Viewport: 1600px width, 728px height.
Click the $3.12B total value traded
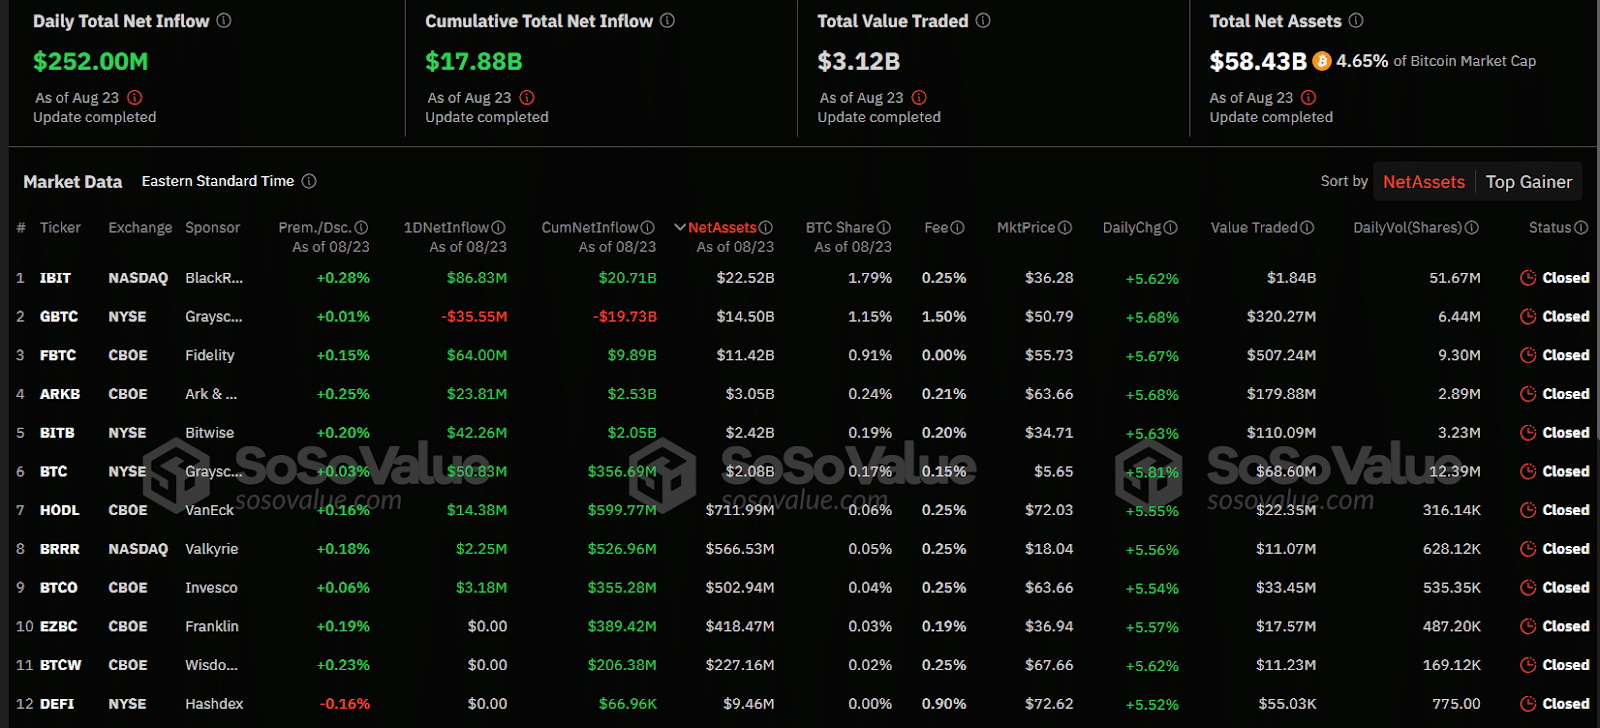pyautogui.click(x=859, y=61)
